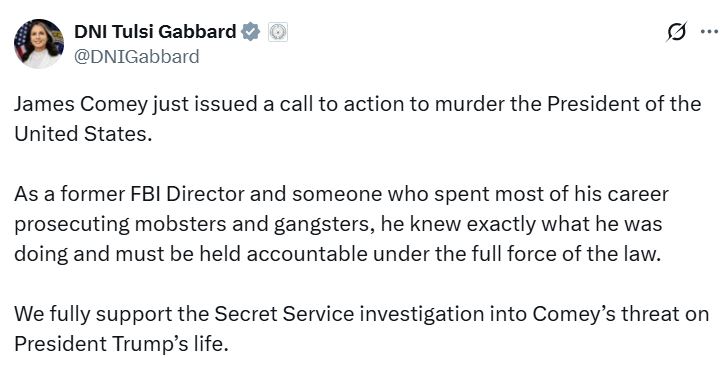The image size is (726, 373).
Task: Click the first paragraph mentioning James Comey
Action: click(x=357, y=118)
